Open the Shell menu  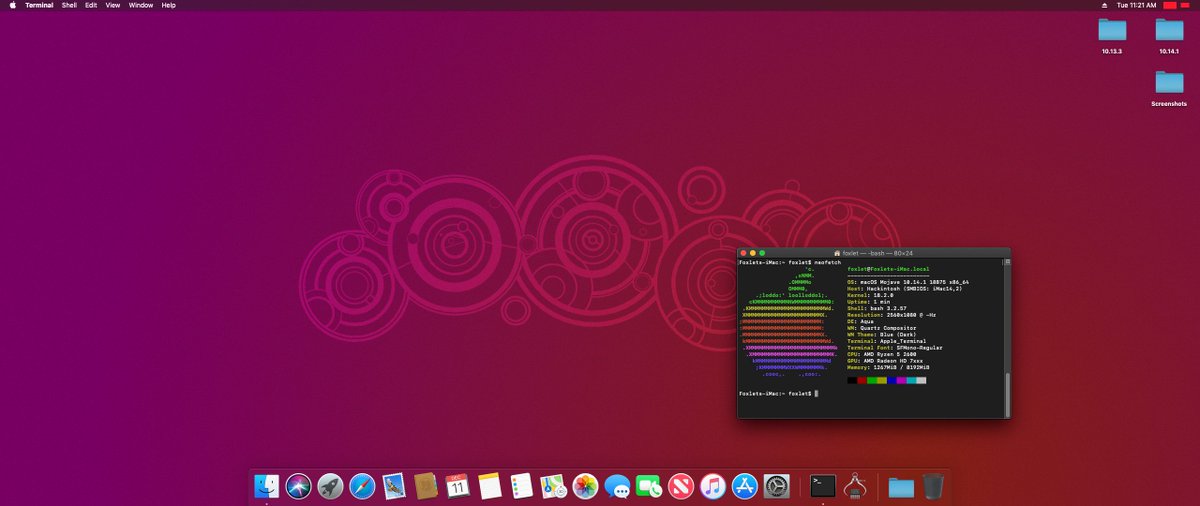69,5
